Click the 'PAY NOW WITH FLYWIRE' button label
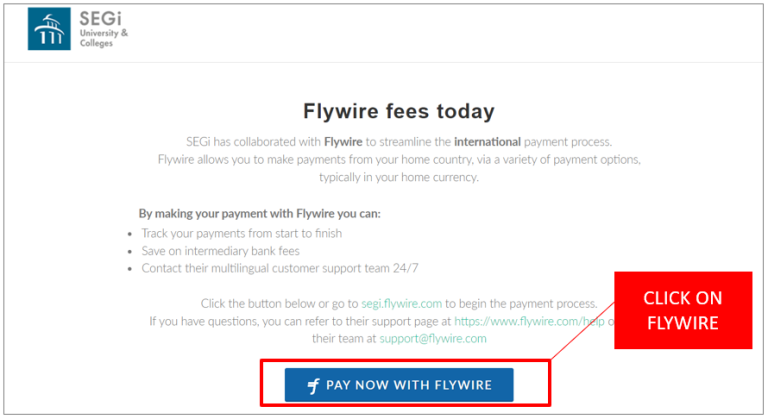Screen dimensions: 768x419 coord(409,385)
